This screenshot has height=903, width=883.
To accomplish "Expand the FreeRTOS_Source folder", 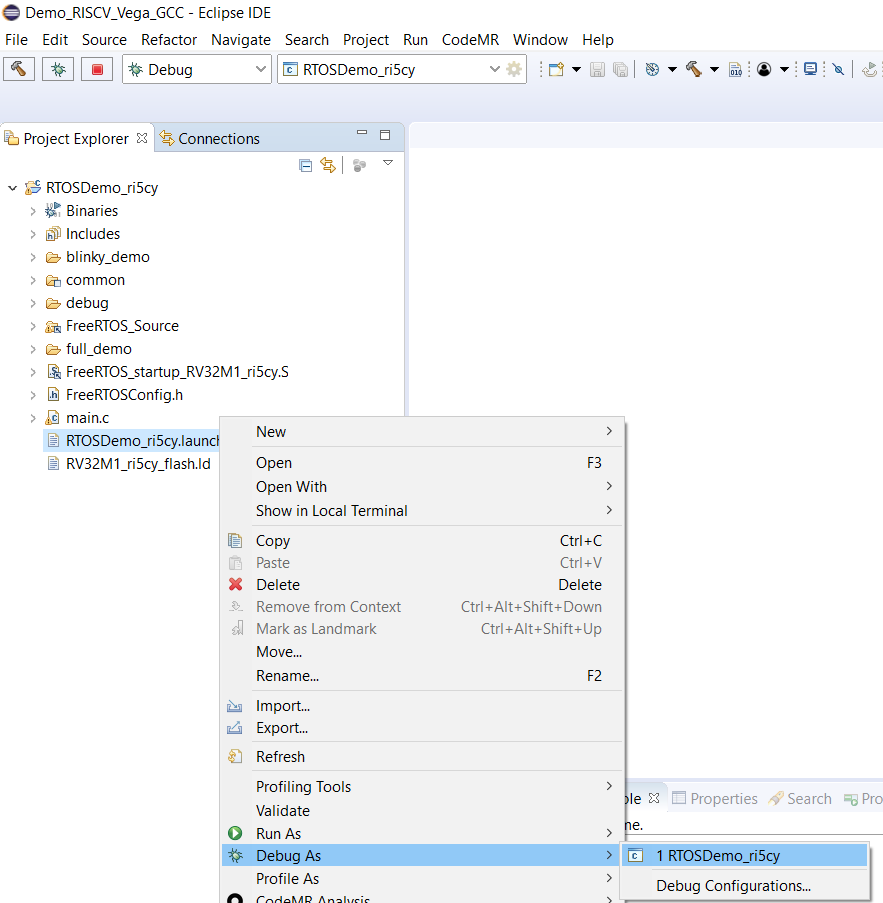I will pyautogui.click(x=33, y=326).
